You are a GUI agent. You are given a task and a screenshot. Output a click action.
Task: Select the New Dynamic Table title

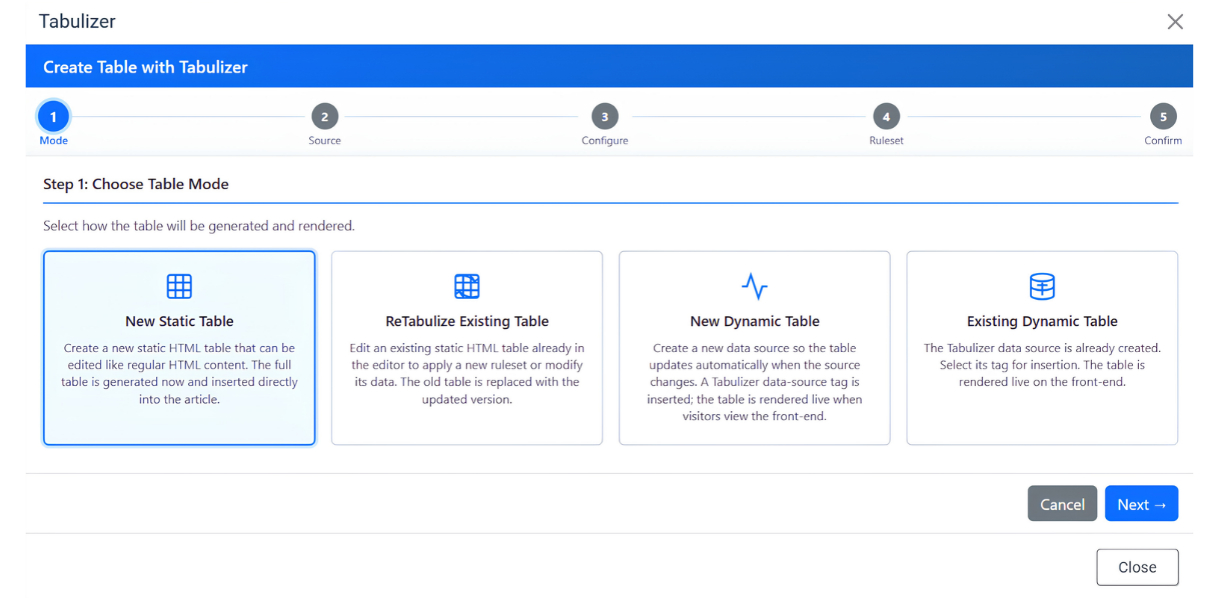tap(755, 322)
